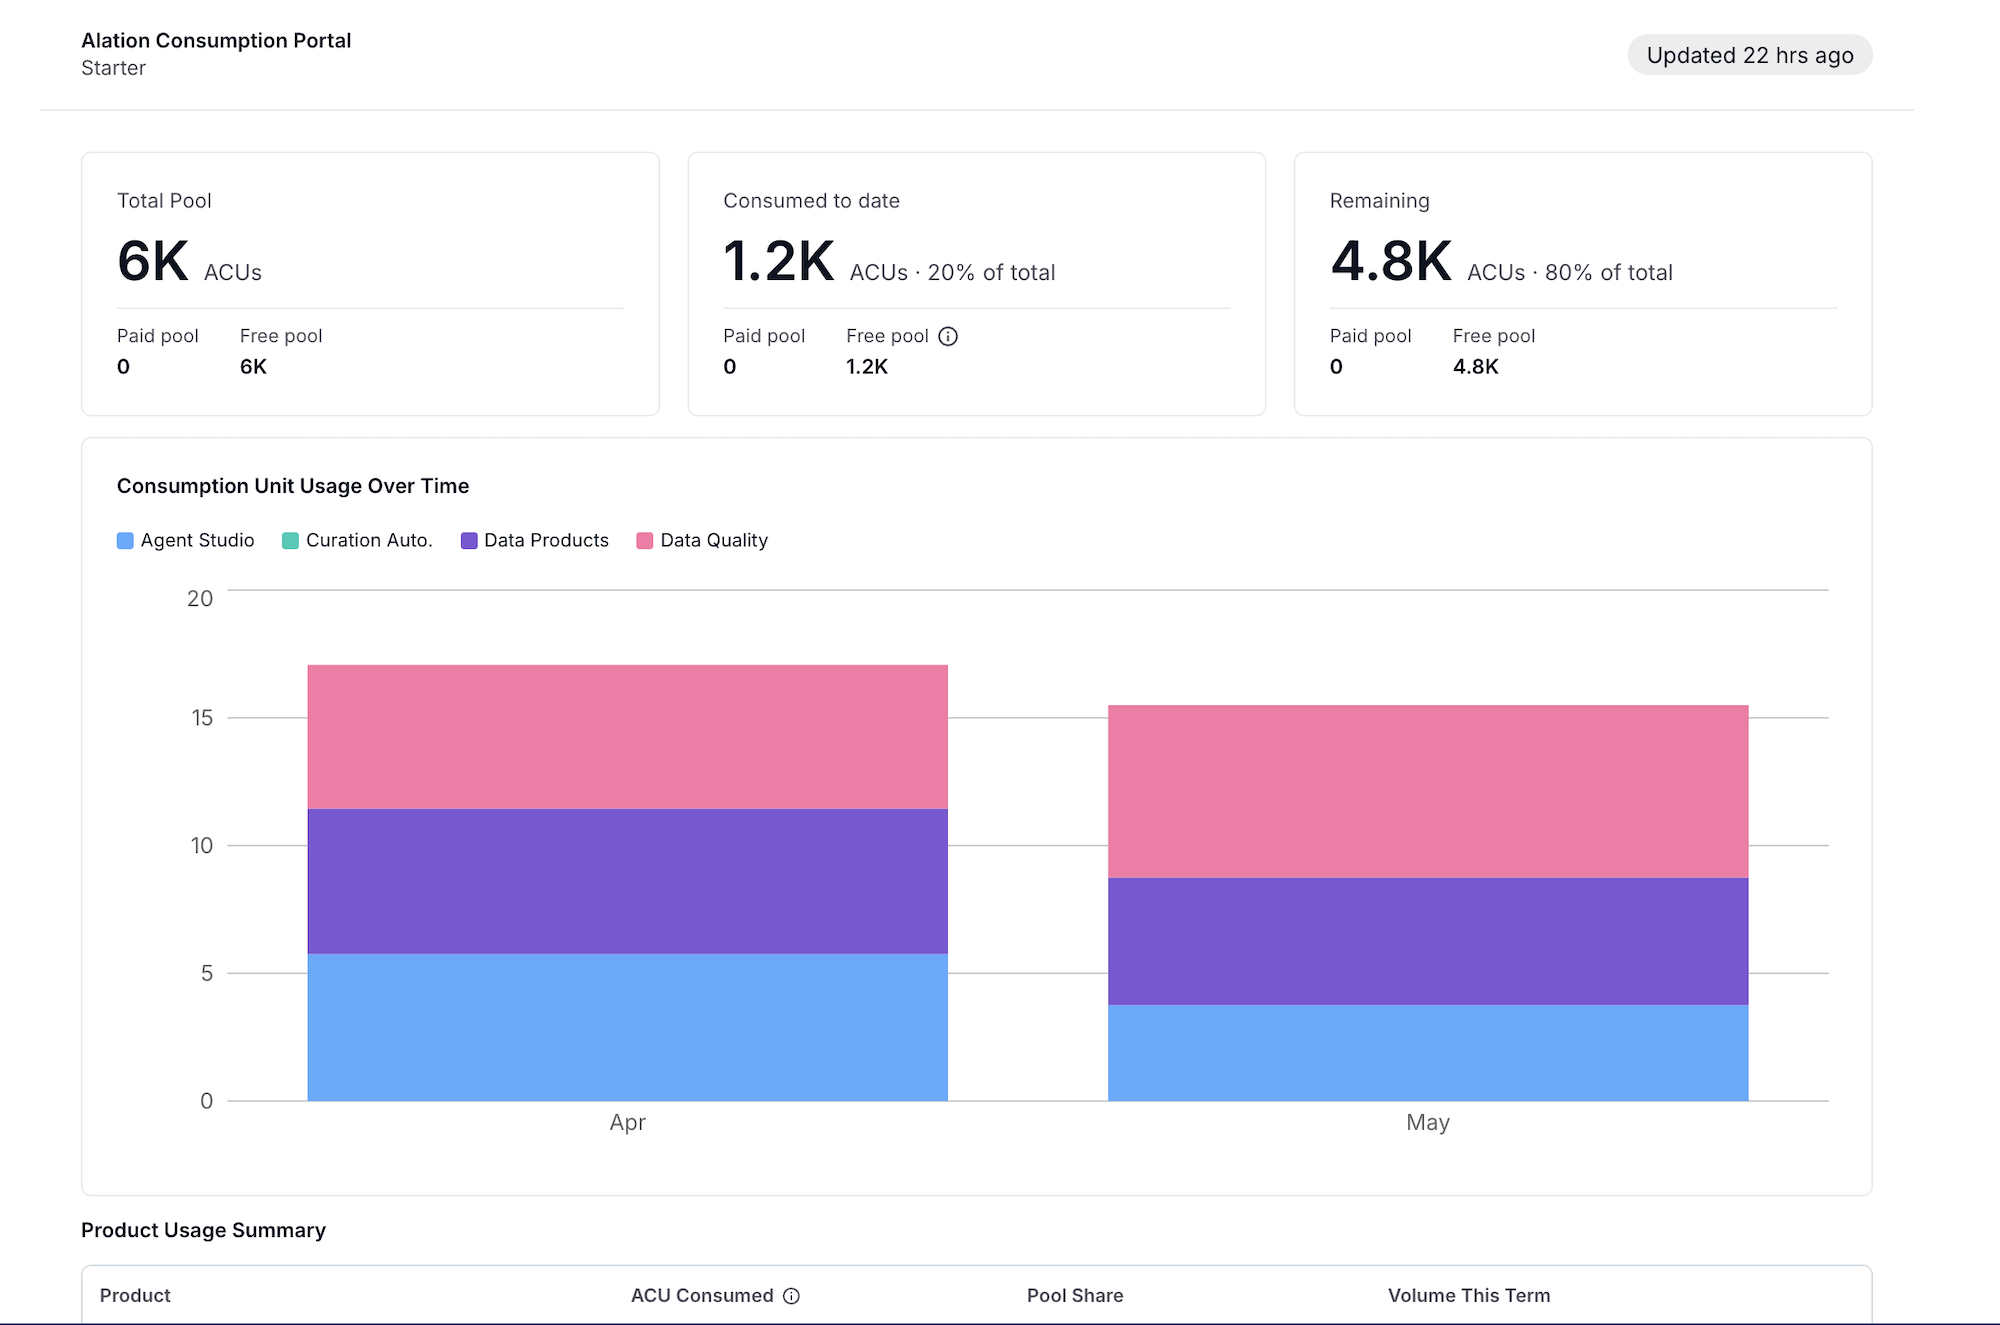Viewport: 2000px width, 1325px height.
Task: Click the Y-axis label 20
Action: [x=200, y=598]
